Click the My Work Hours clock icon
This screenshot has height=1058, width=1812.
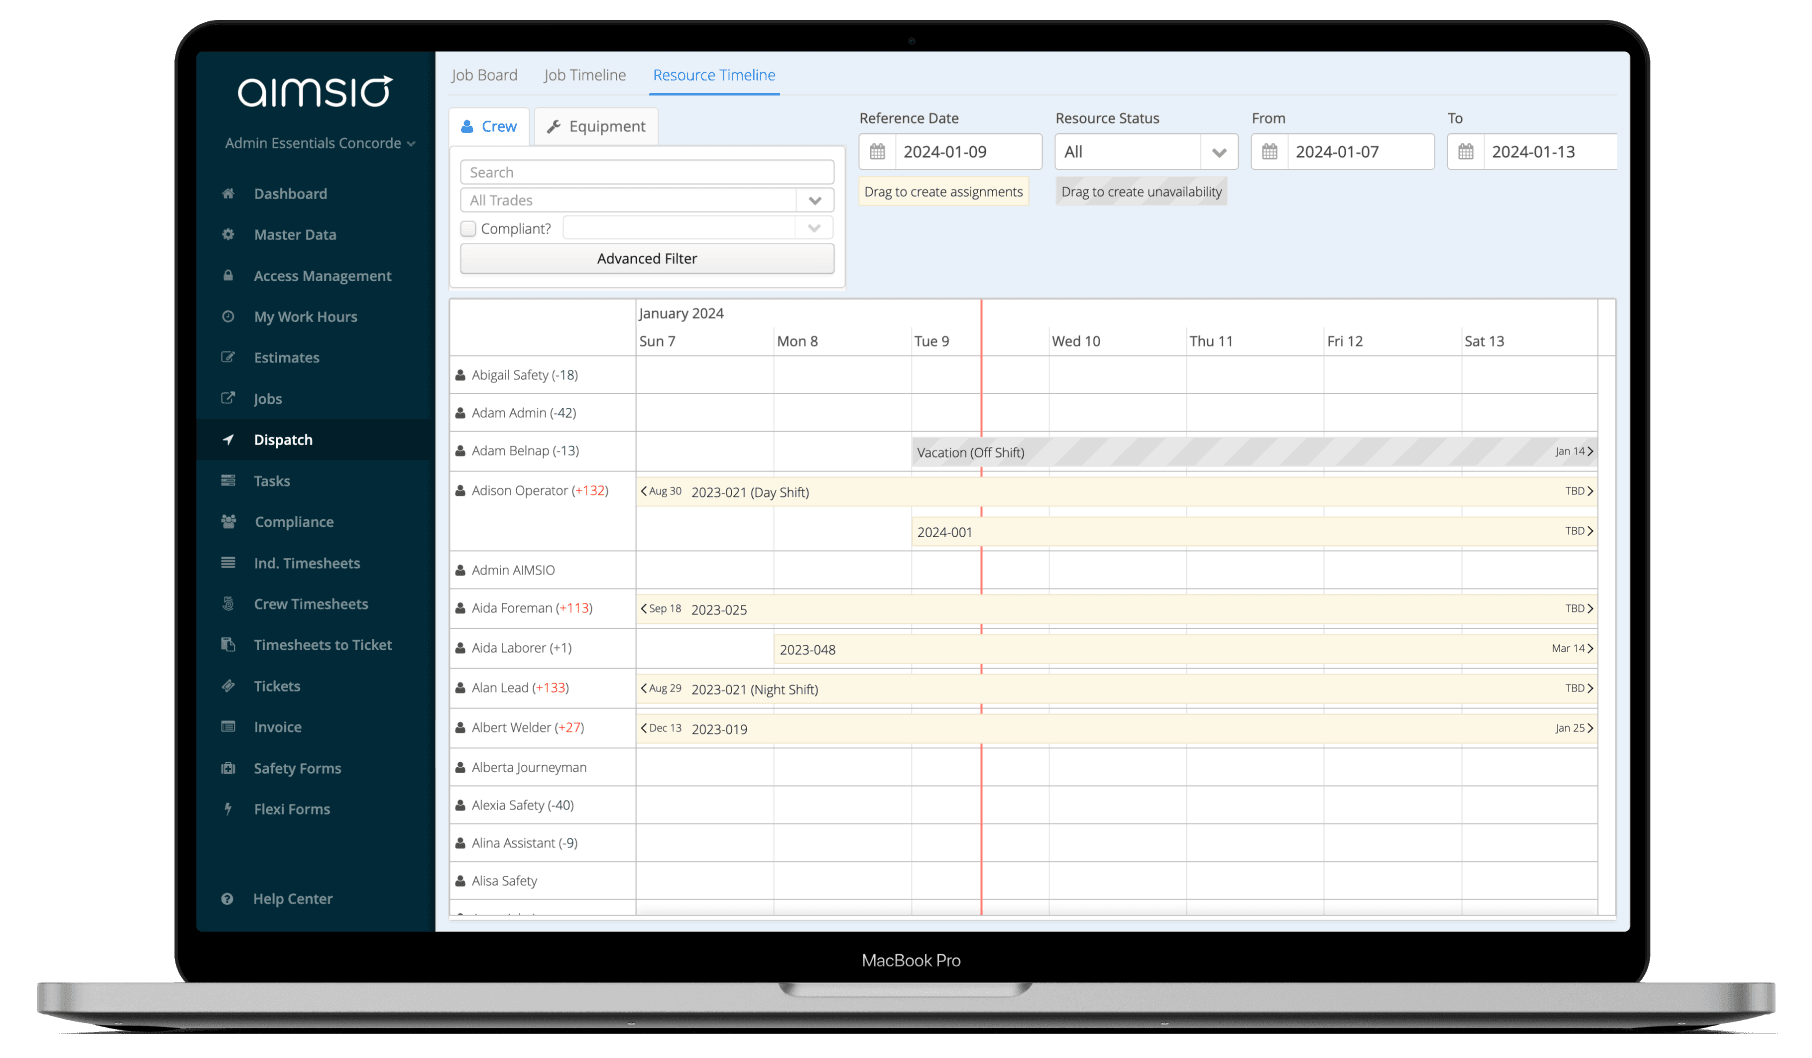tap(228, 317)
